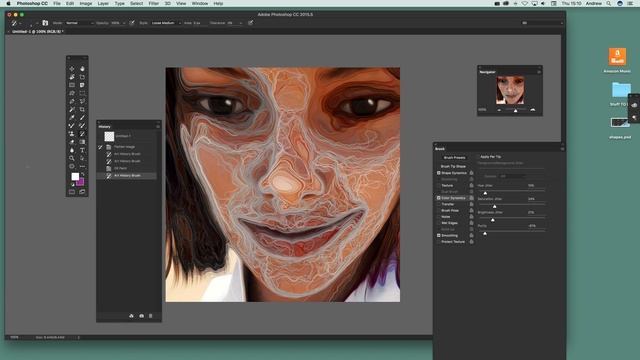
Task: Click the foreground color white swatch
Action: pos(75,176)
